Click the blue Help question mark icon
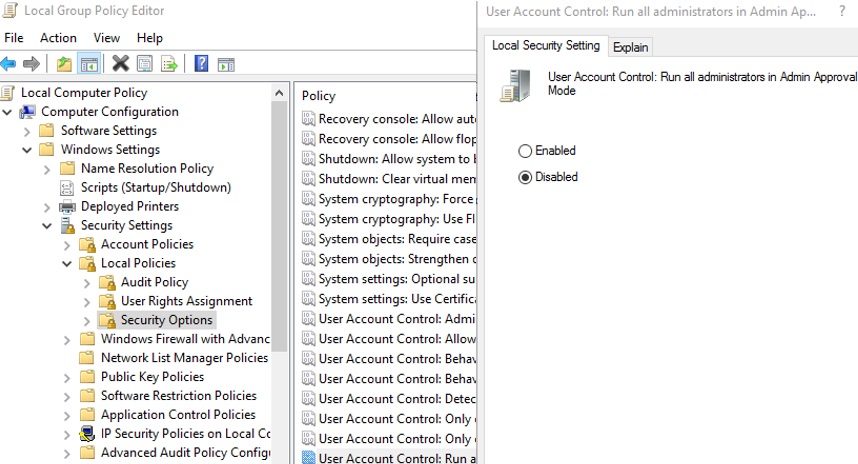The image size is (858, 464). (x=201, y=64)
